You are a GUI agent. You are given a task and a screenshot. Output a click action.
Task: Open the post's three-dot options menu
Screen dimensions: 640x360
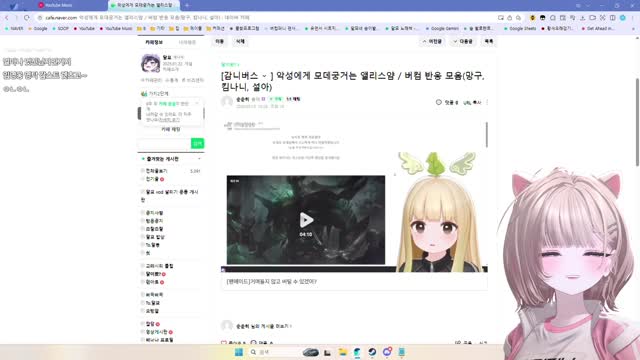tap(487, 102)
